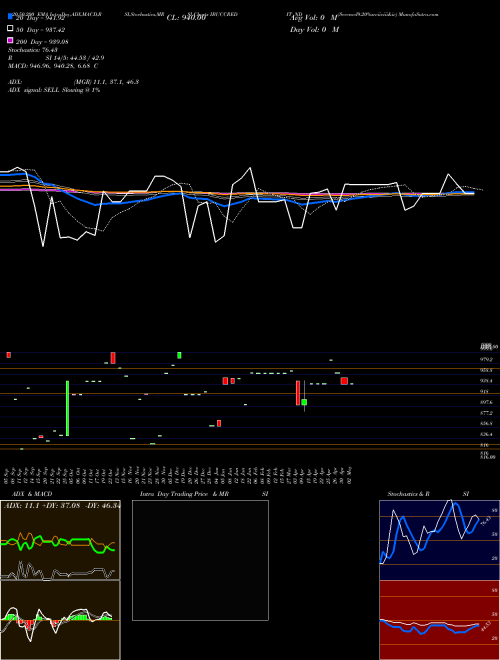Click the 877.2 price axis label

(x=486, y=413)
